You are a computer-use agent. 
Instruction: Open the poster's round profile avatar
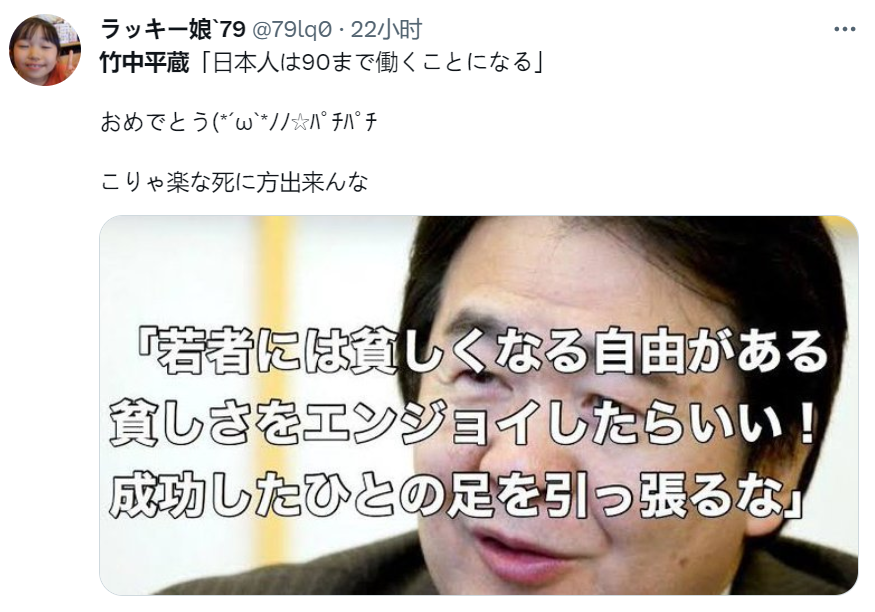pos(45,50)
